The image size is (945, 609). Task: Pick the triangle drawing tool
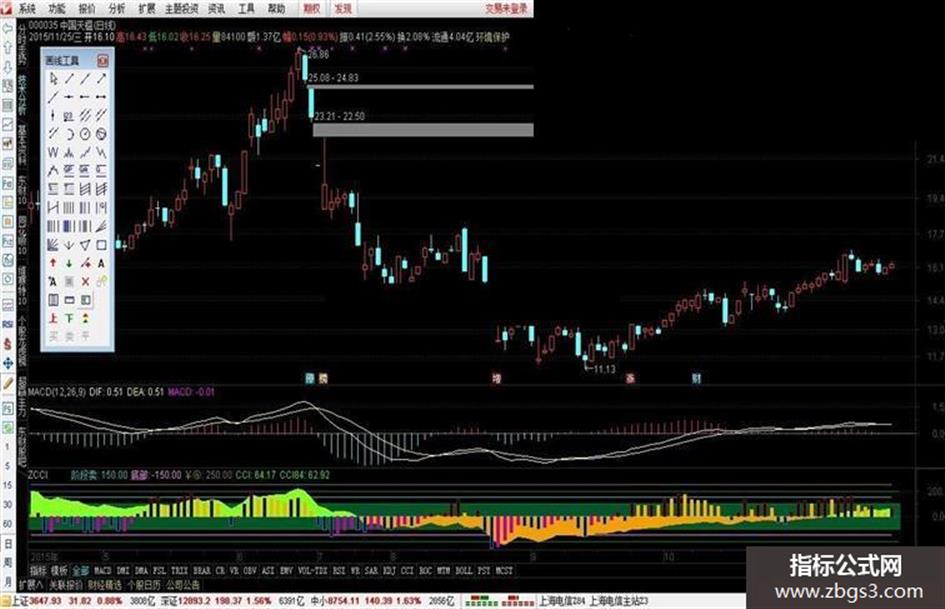pos(86,245)
